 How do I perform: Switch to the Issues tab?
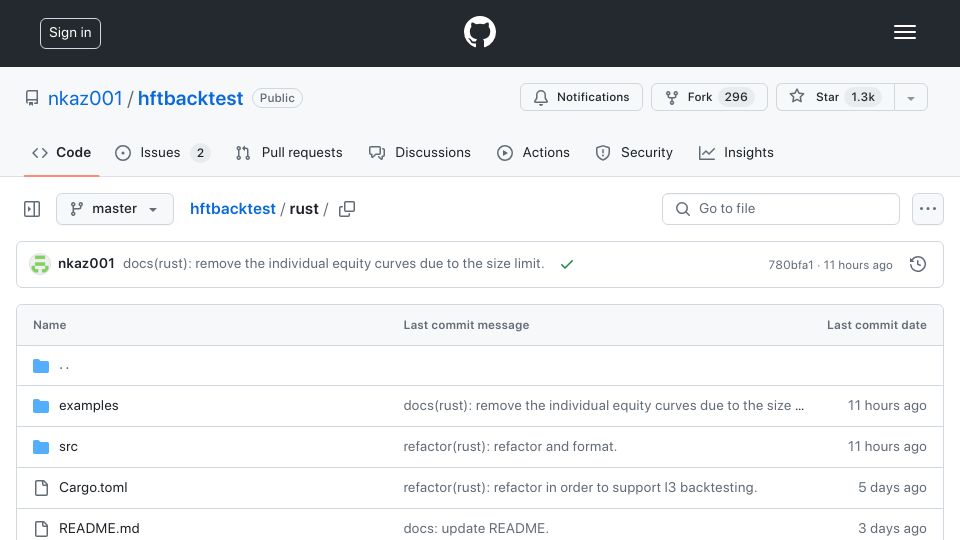click(x=162, y=152)
